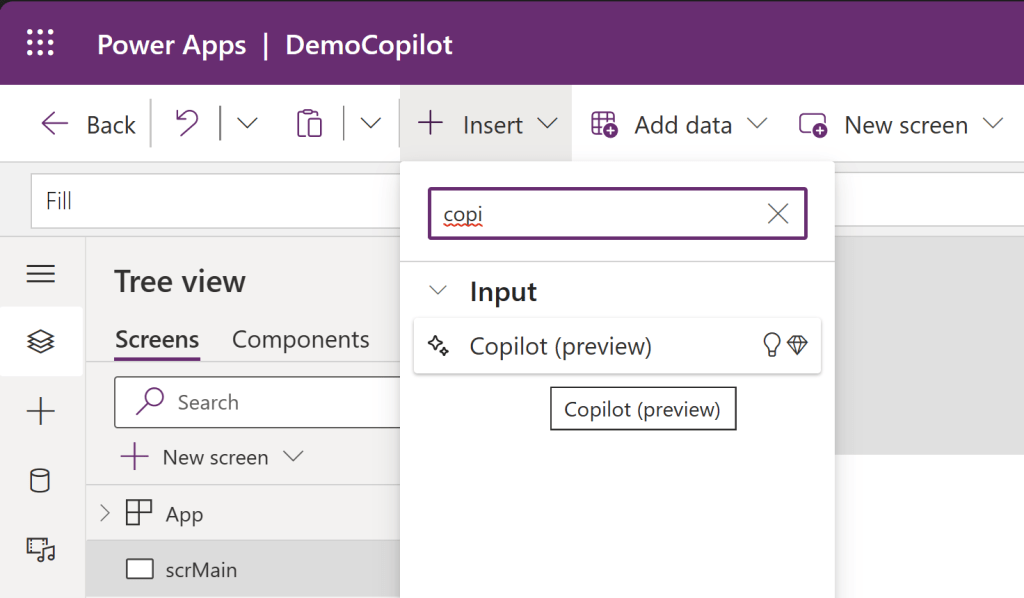The image size is (1024, 598).
Task: Go Back using the Back button
Action: click(88, 124)
